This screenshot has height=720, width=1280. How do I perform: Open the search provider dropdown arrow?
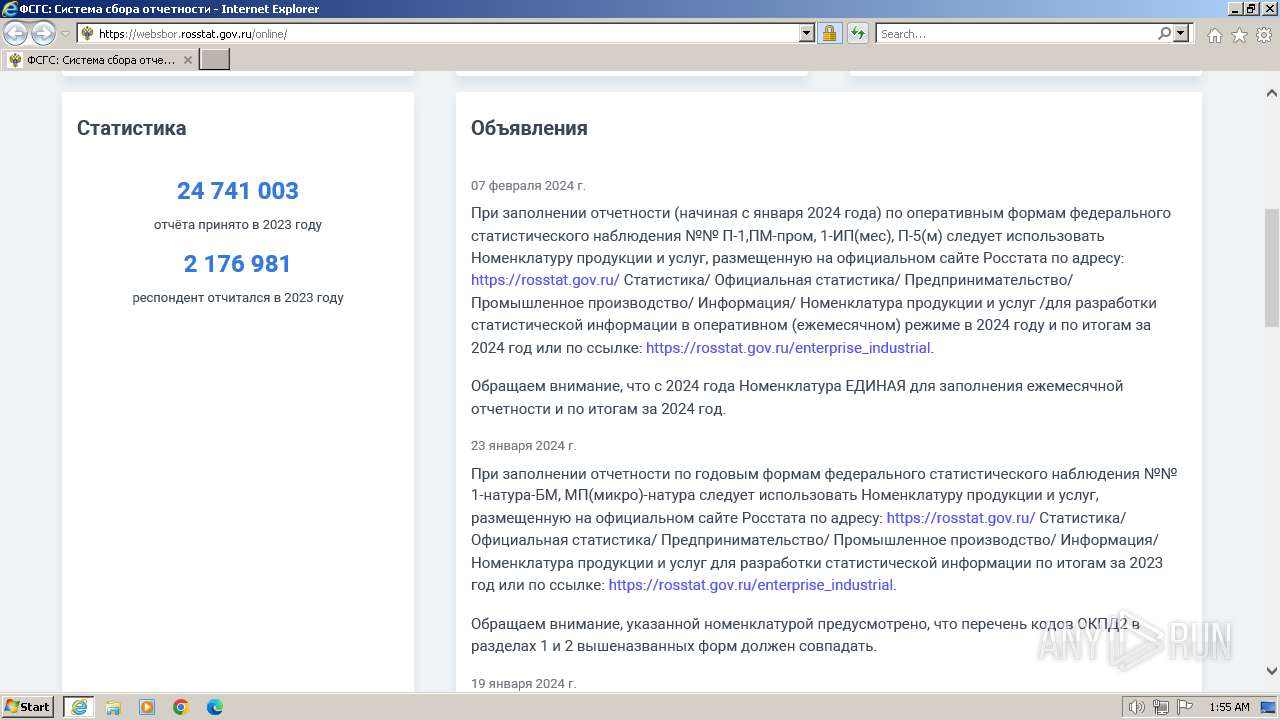click(x=1181, y=34)
